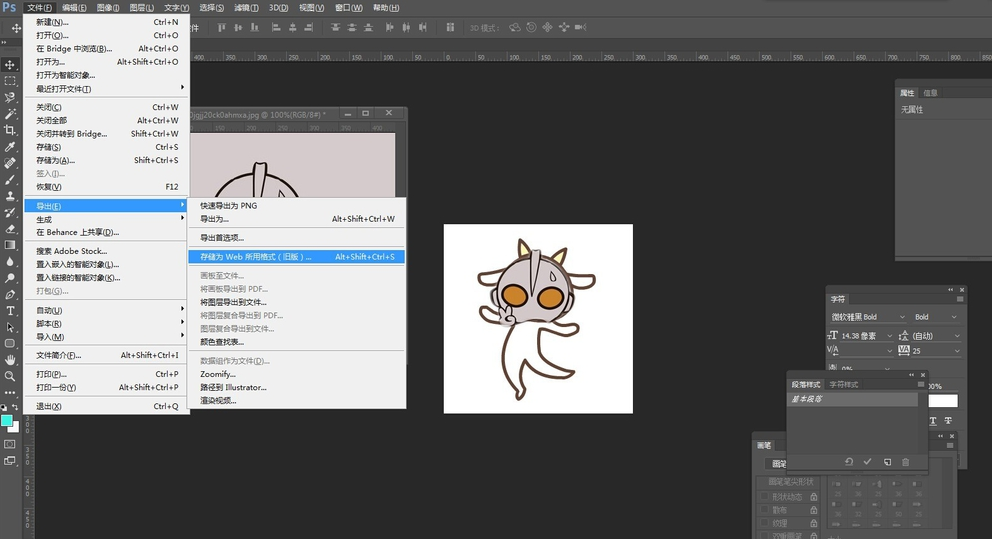Select the Hand tool

coord(10,359)
